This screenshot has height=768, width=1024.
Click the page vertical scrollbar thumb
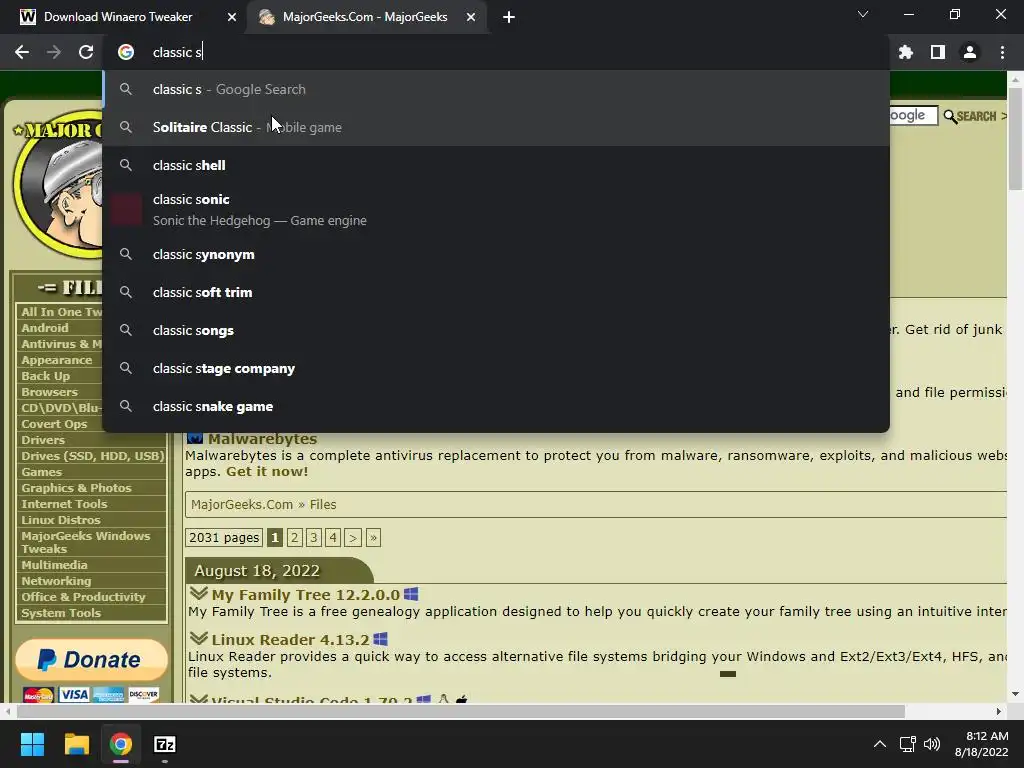point(1016,140)
